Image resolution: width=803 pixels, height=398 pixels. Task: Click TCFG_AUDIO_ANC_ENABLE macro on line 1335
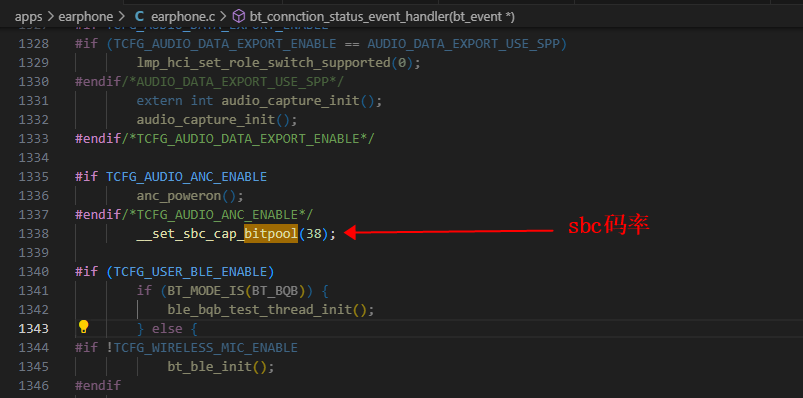(x=186, y=177)
